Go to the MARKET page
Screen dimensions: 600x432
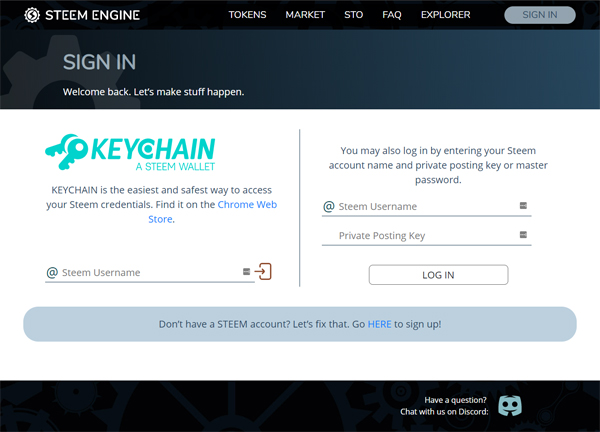pos(305,16)
